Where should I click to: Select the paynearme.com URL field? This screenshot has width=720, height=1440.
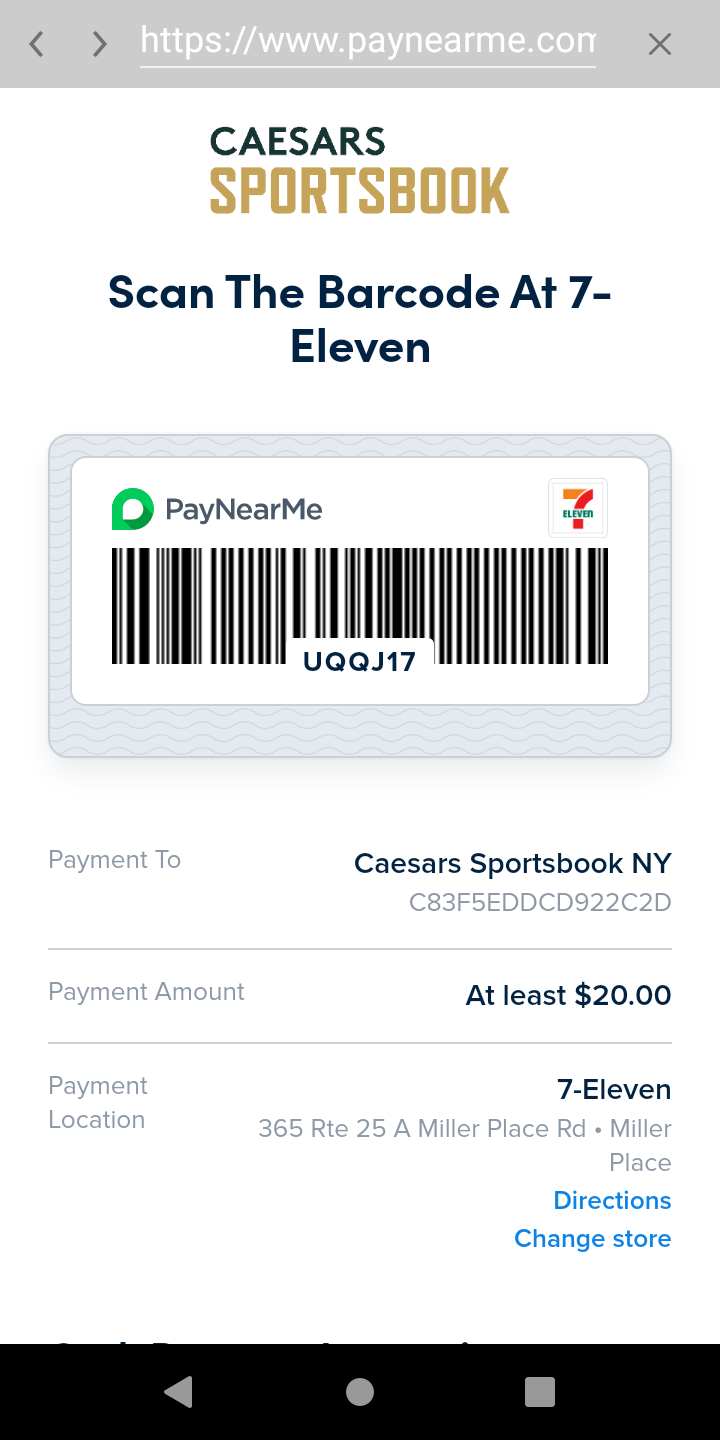(x=368, y=43)
